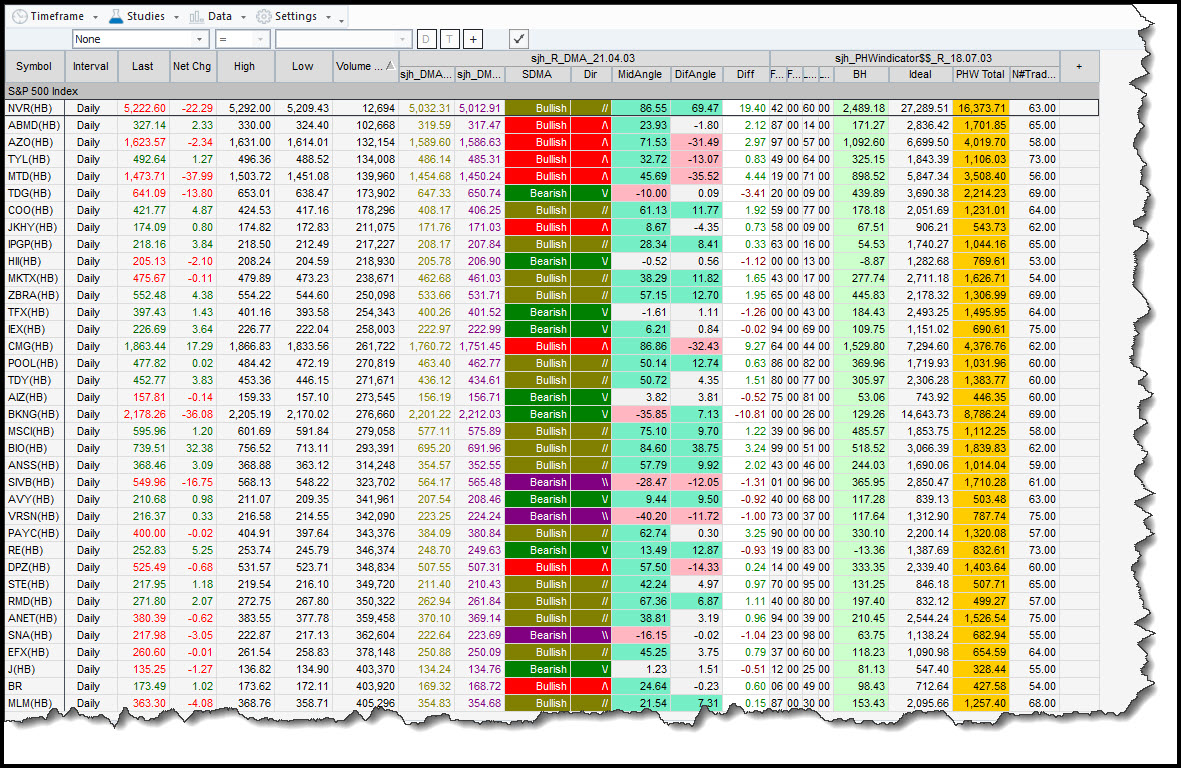Open the Settings dropdown arrow
This screenshot has width=1181, height=768.
328,17
